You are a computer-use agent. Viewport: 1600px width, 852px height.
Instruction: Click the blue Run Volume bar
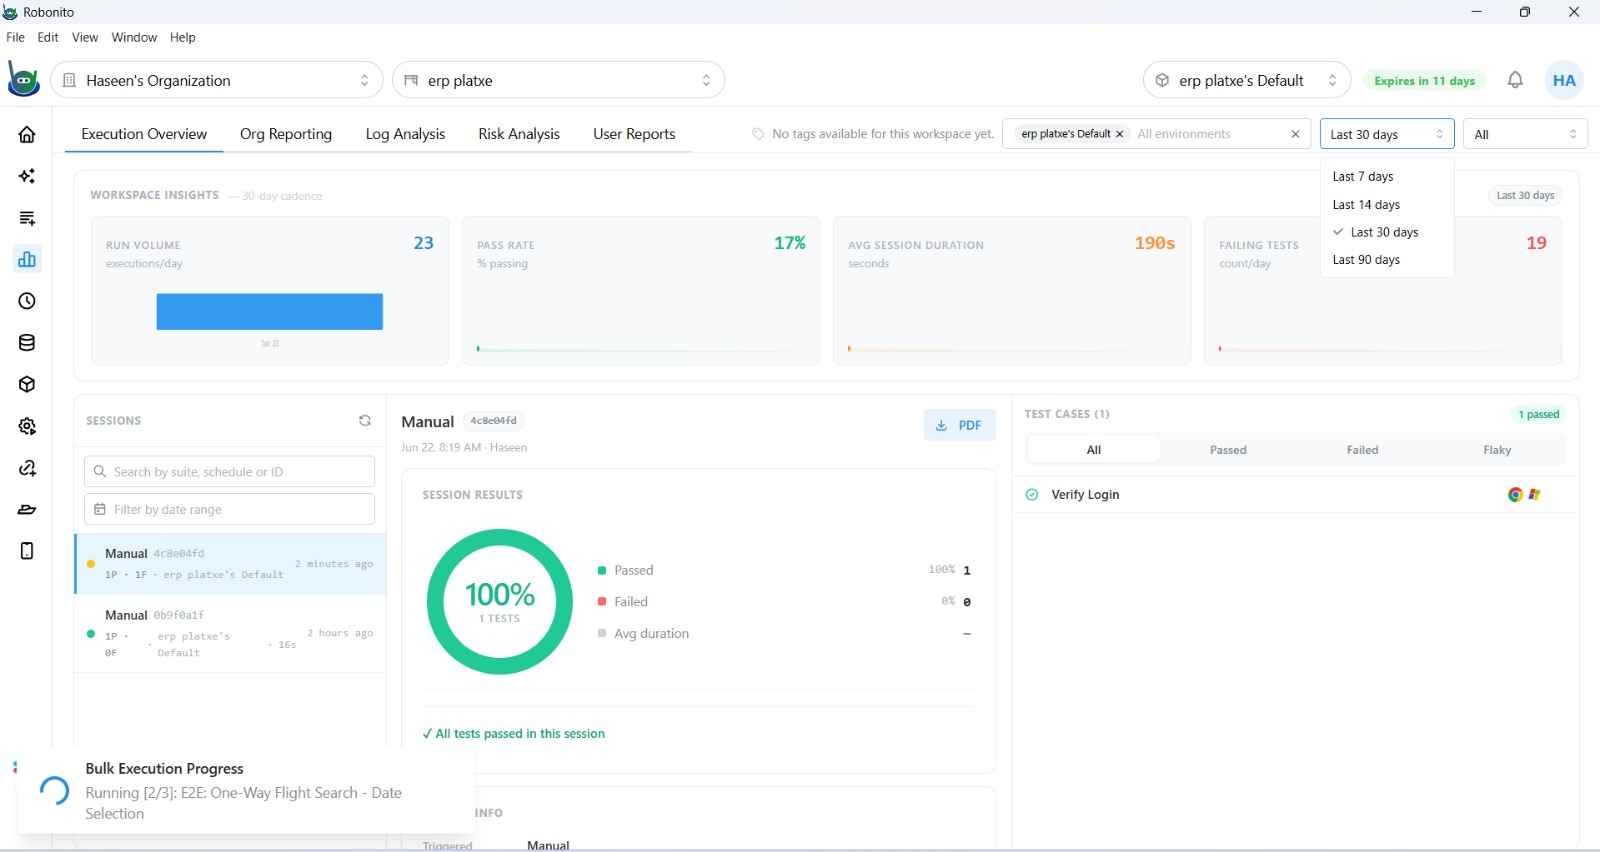270,311
